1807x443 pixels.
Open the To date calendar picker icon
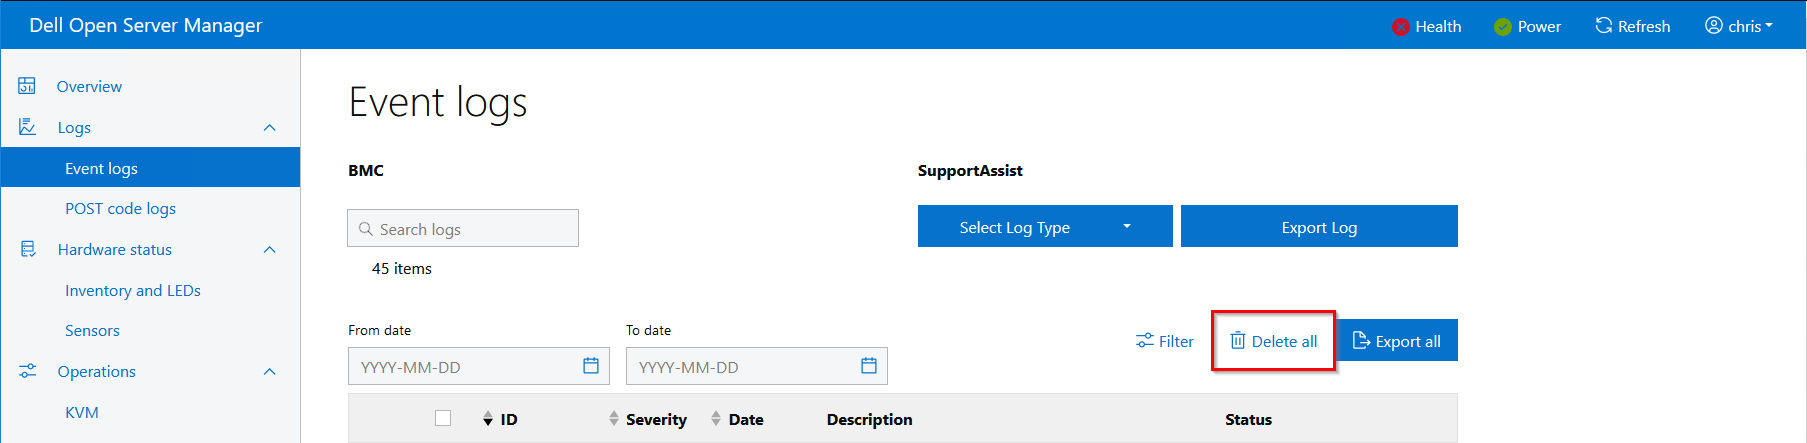(869, 366)
